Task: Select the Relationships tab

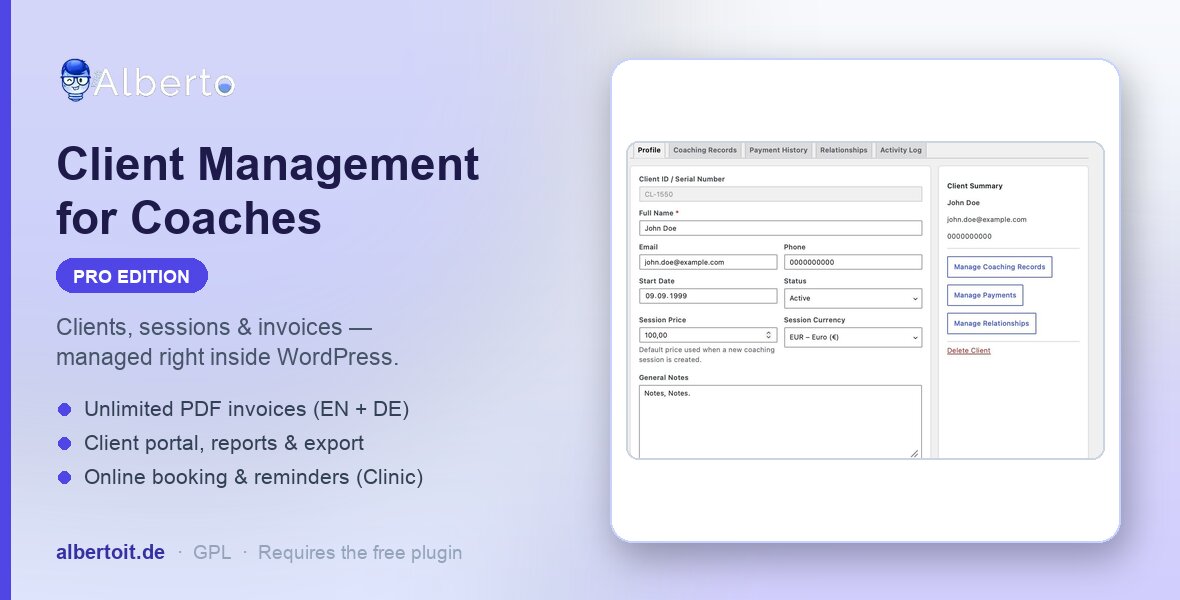Action: pyautogui.click(x=844, y=150)
